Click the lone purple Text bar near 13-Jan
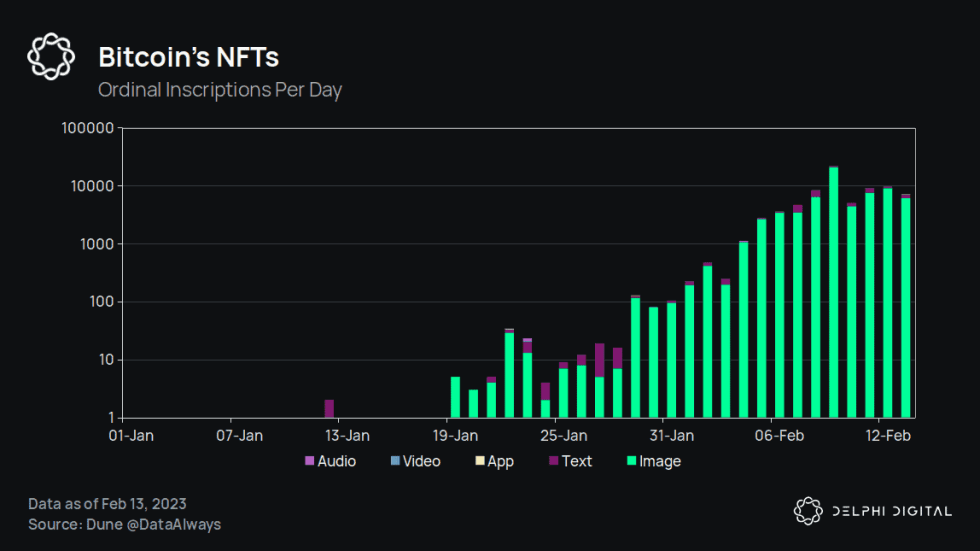This screenshot has height=551, width=980. [329, 408]
